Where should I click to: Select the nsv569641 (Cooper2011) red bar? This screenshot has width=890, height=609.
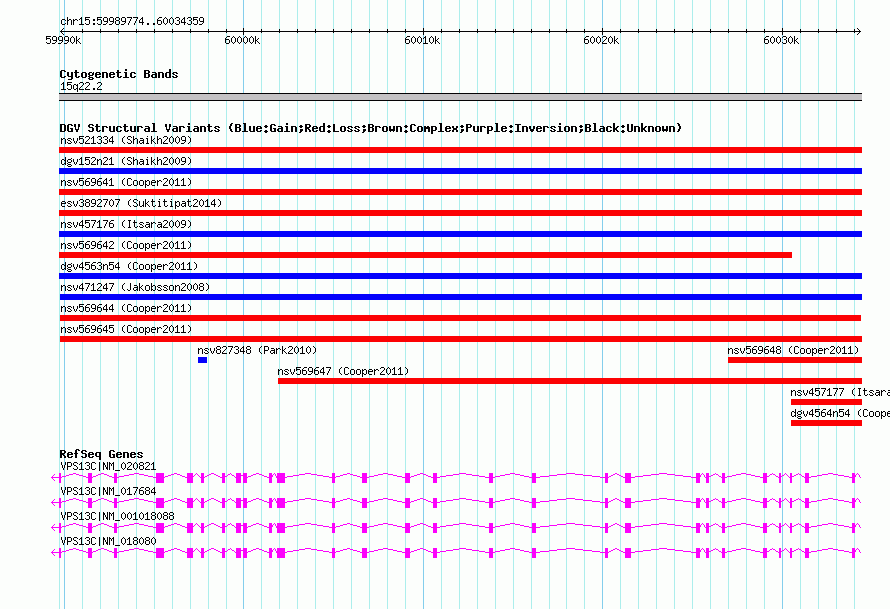[460, 192]
